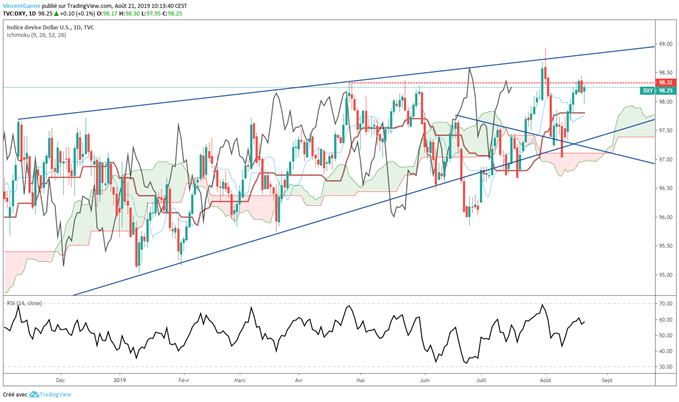Select the Févr label on time axis
Image resolution: width=679 pixels, height=402 pixels.
[x=184, y=380]
